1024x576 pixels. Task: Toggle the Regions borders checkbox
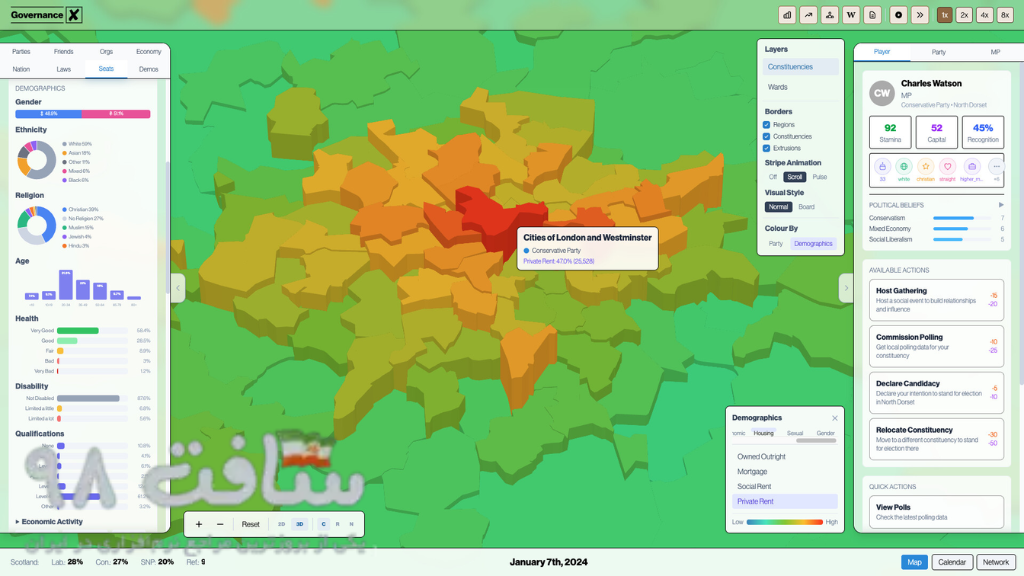click(x=767, y=125)
